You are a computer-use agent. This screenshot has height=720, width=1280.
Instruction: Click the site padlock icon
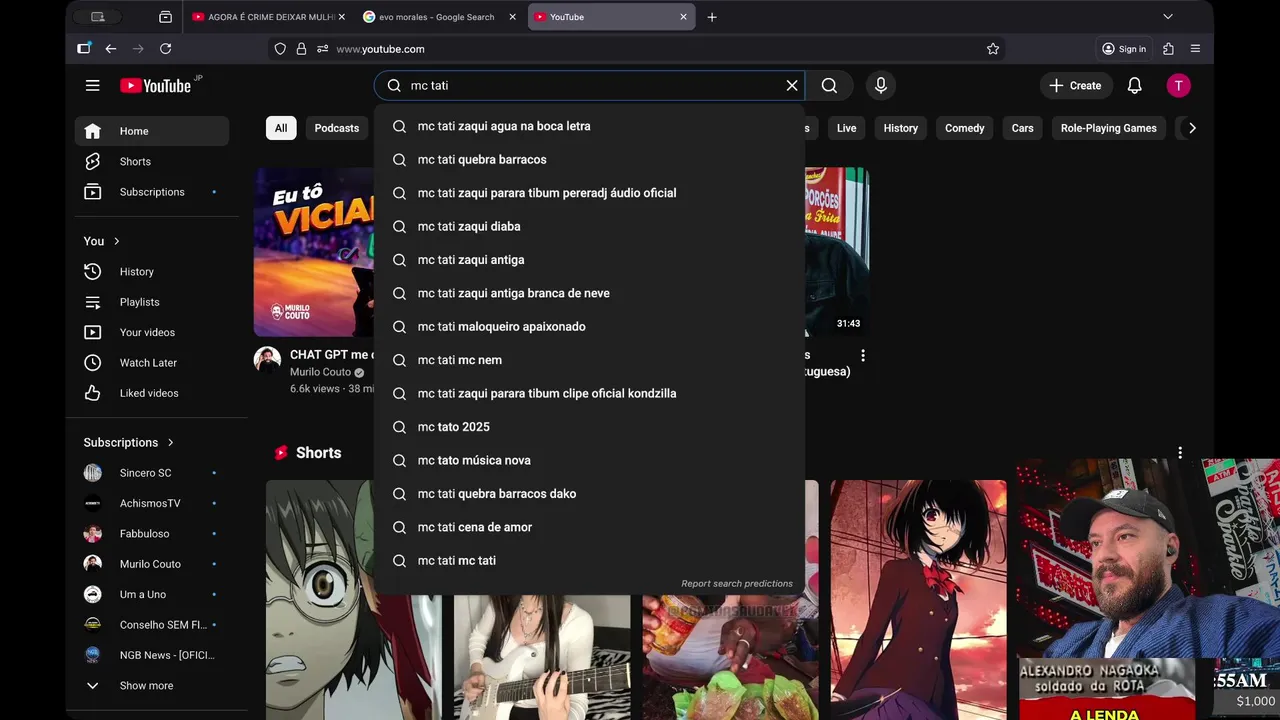tap(301, 48)
